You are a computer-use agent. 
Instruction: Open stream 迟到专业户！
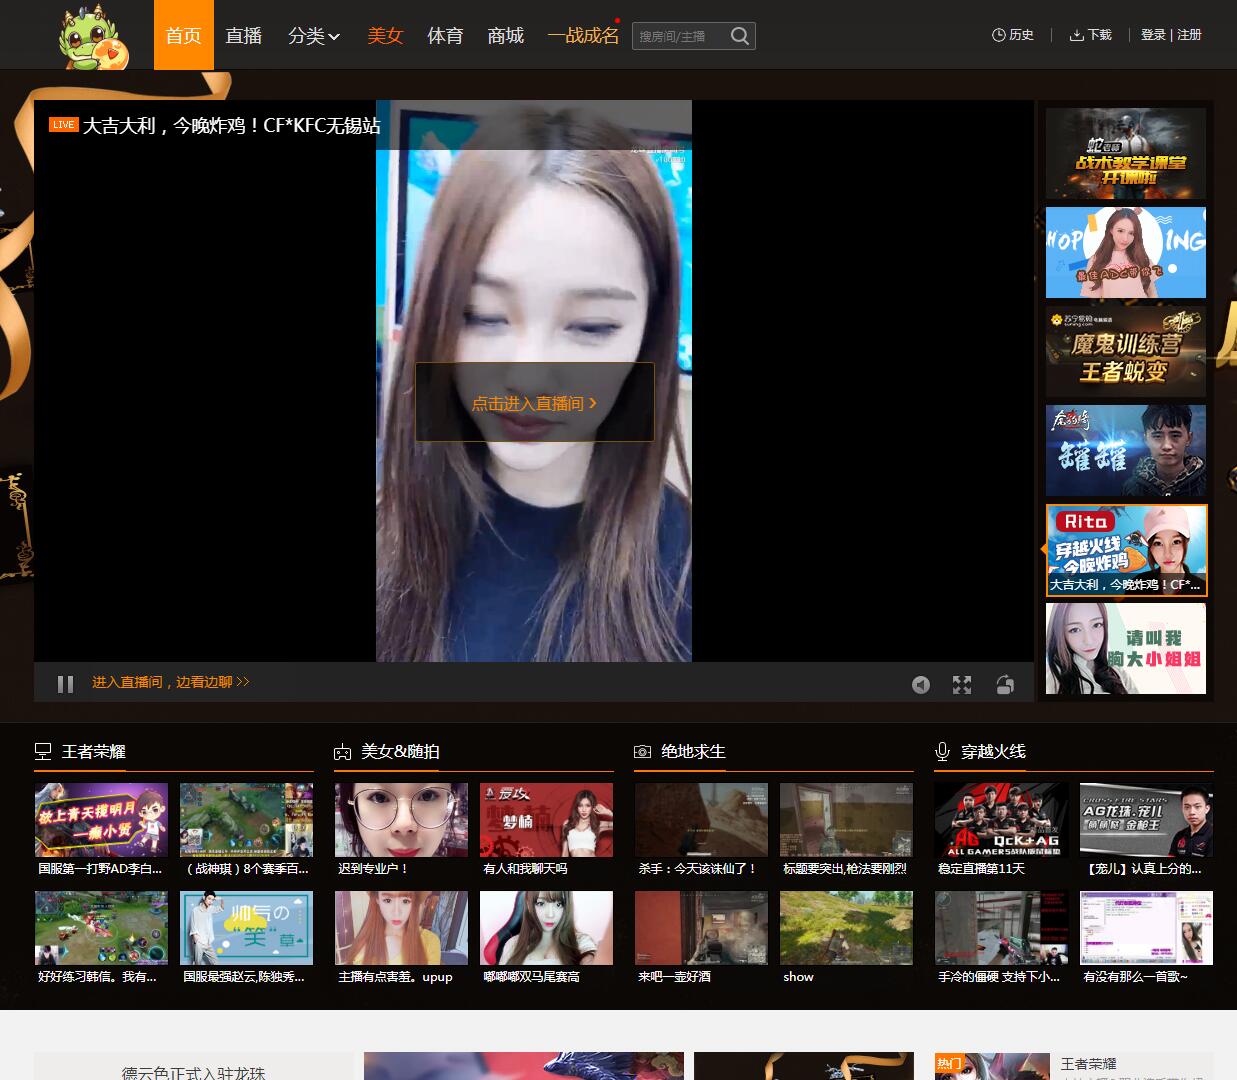tap(401, 831)
